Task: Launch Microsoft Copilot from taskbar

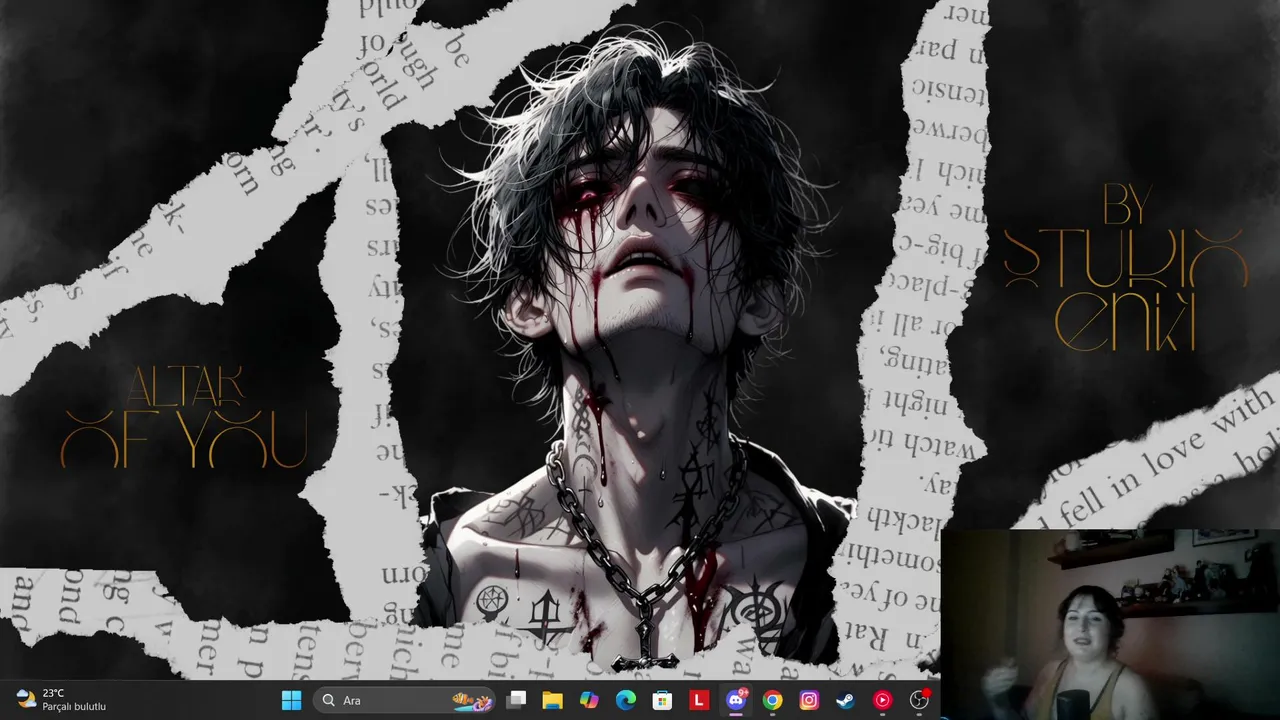Action: click(x=589, y=700)
